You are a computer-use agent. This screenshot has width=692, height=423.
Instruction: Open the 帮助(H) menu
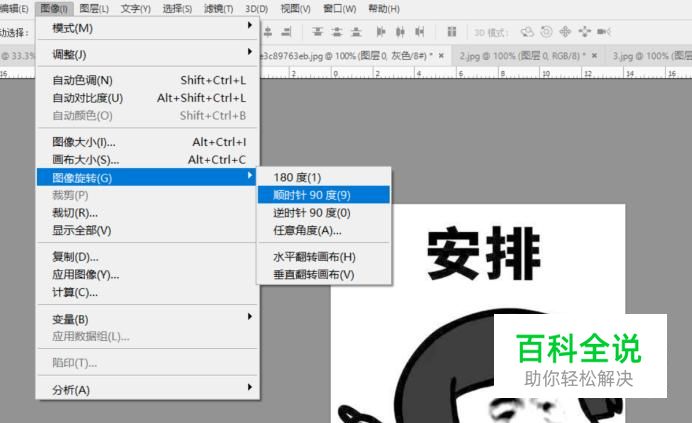click(x=384, y=8)
